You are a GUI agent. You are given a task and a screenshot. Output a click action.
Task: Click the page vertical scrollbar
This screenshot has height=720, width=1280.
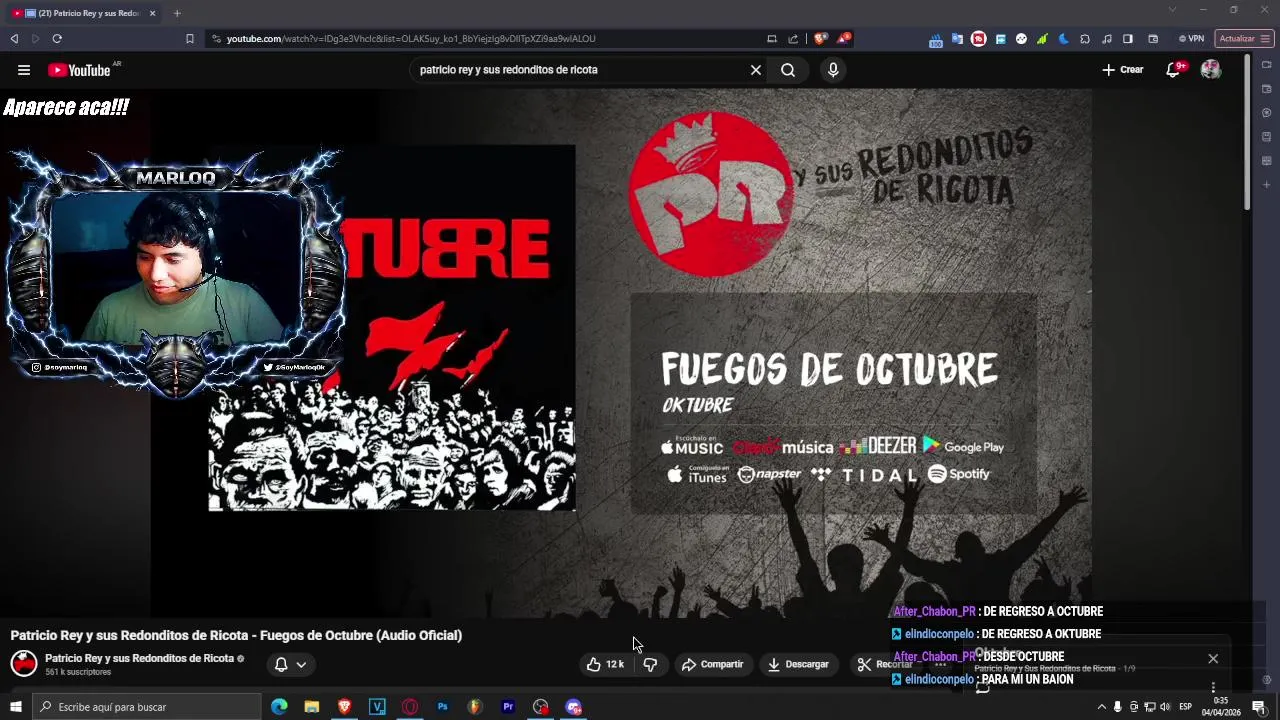point(1247,132)
